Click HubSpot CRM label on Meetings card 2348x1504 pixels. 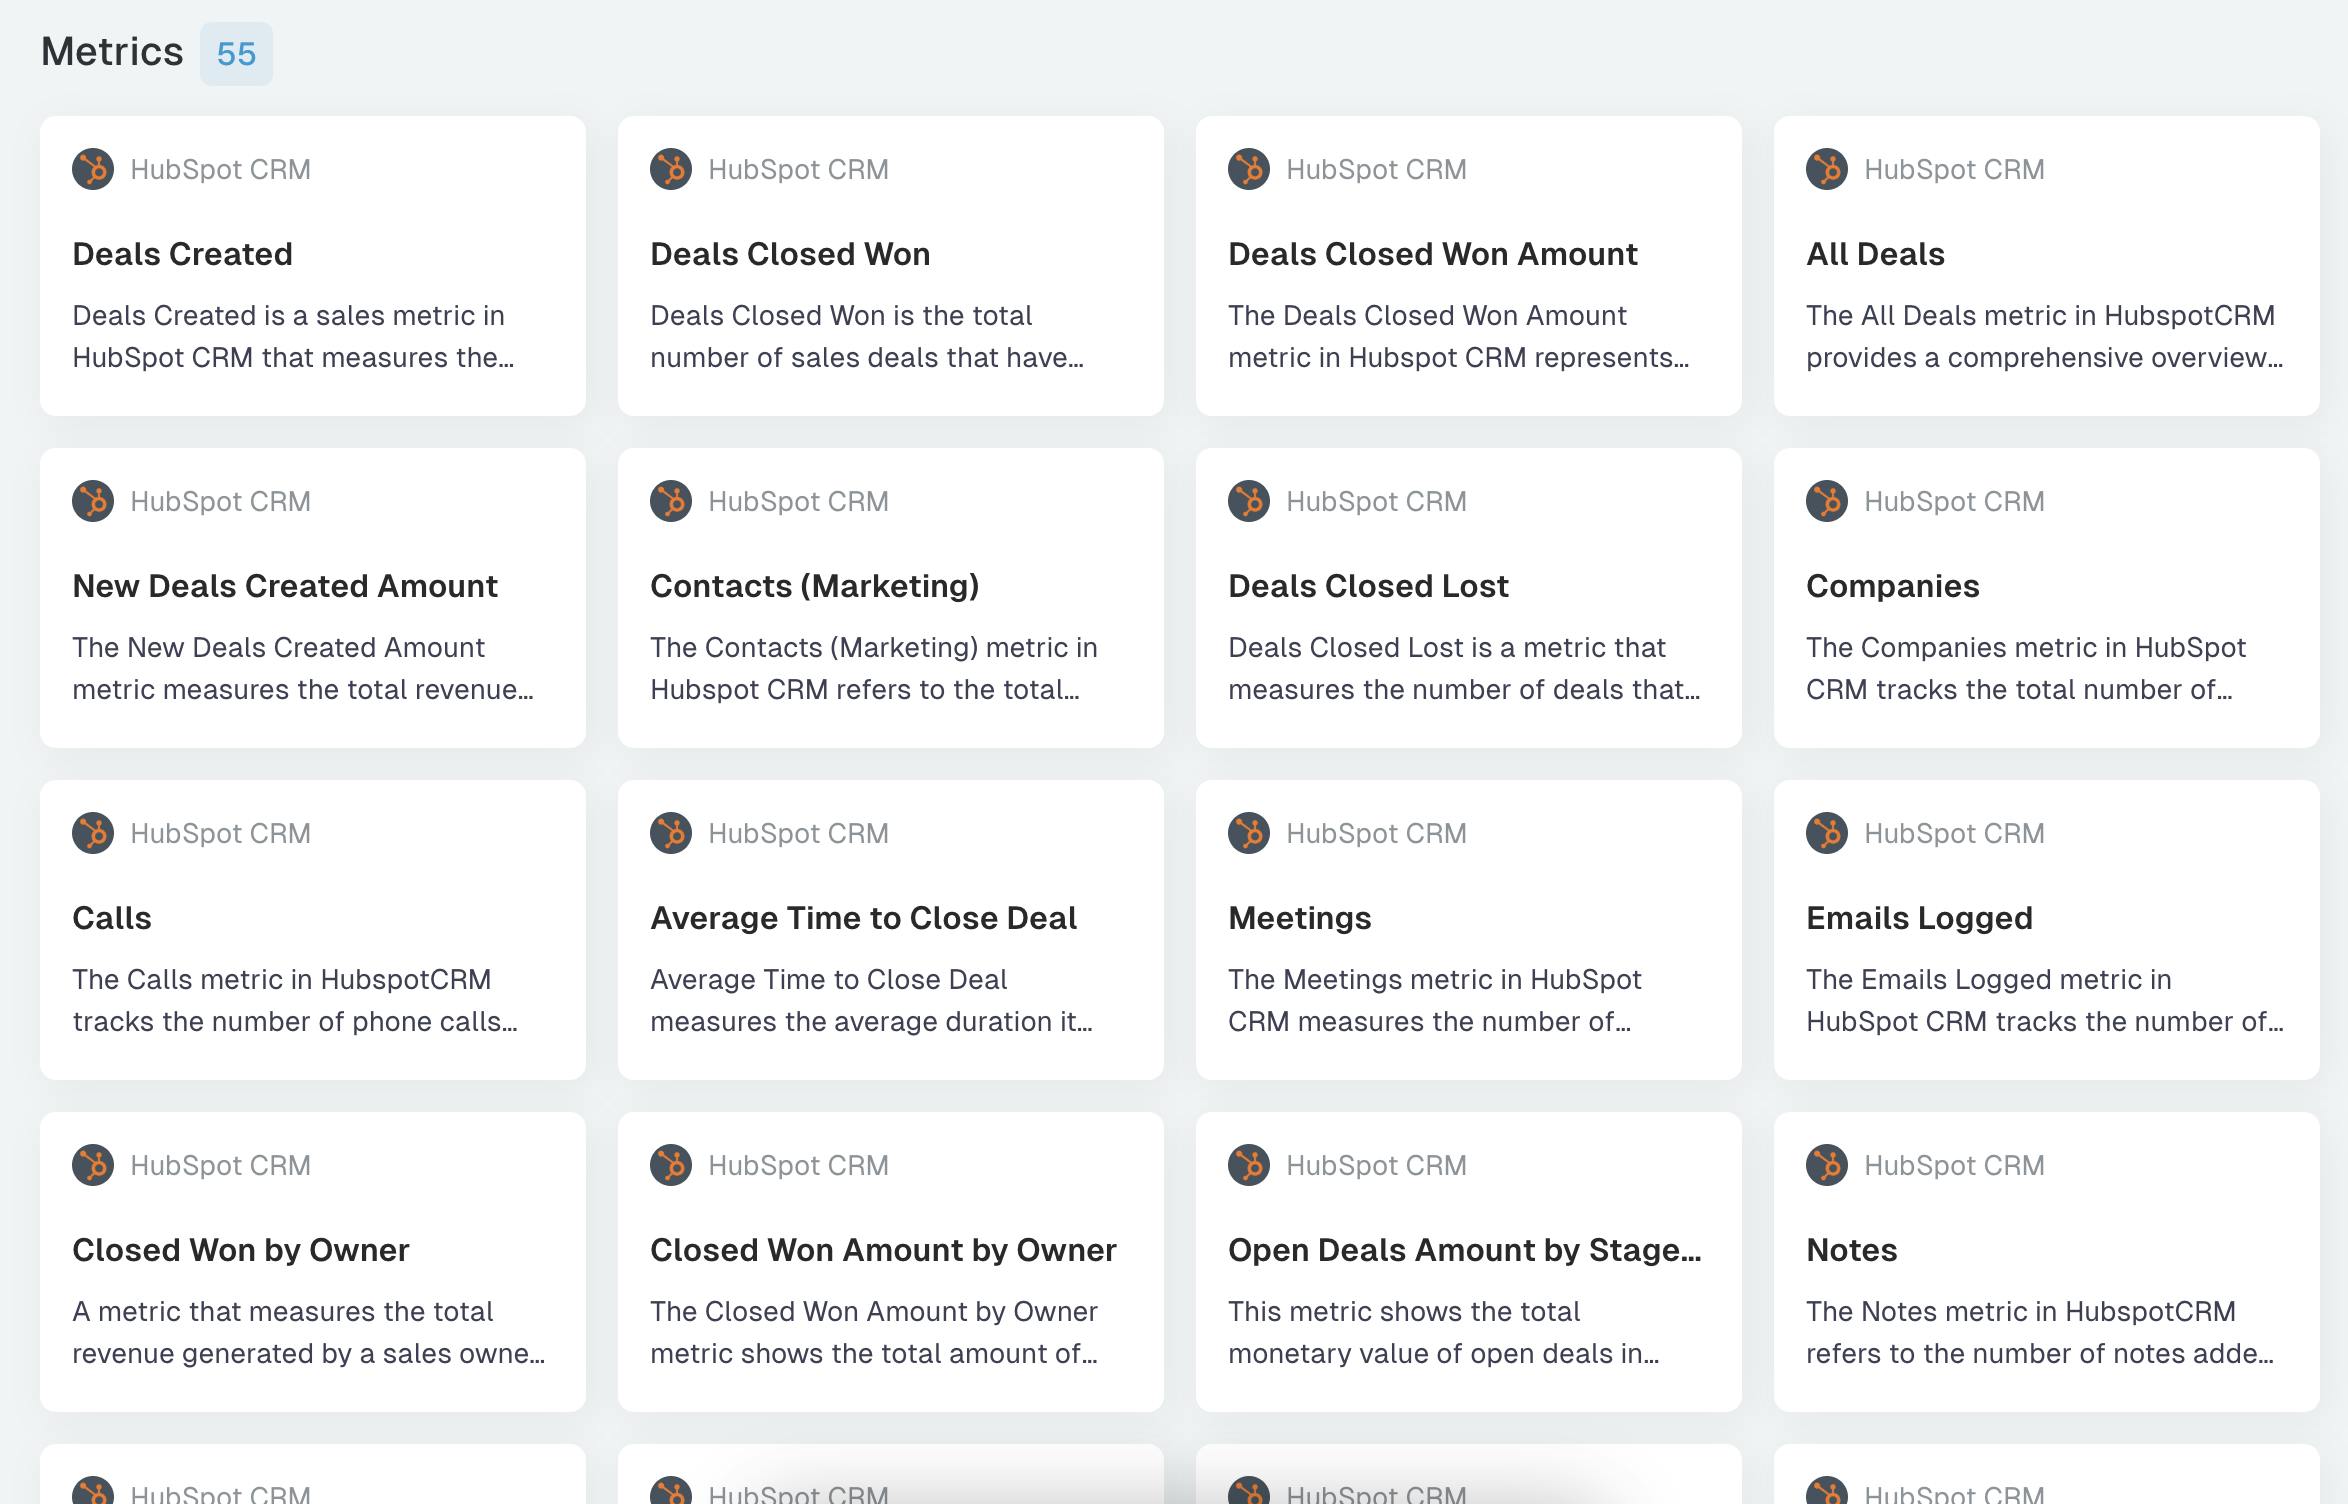tap(1376, 833)
